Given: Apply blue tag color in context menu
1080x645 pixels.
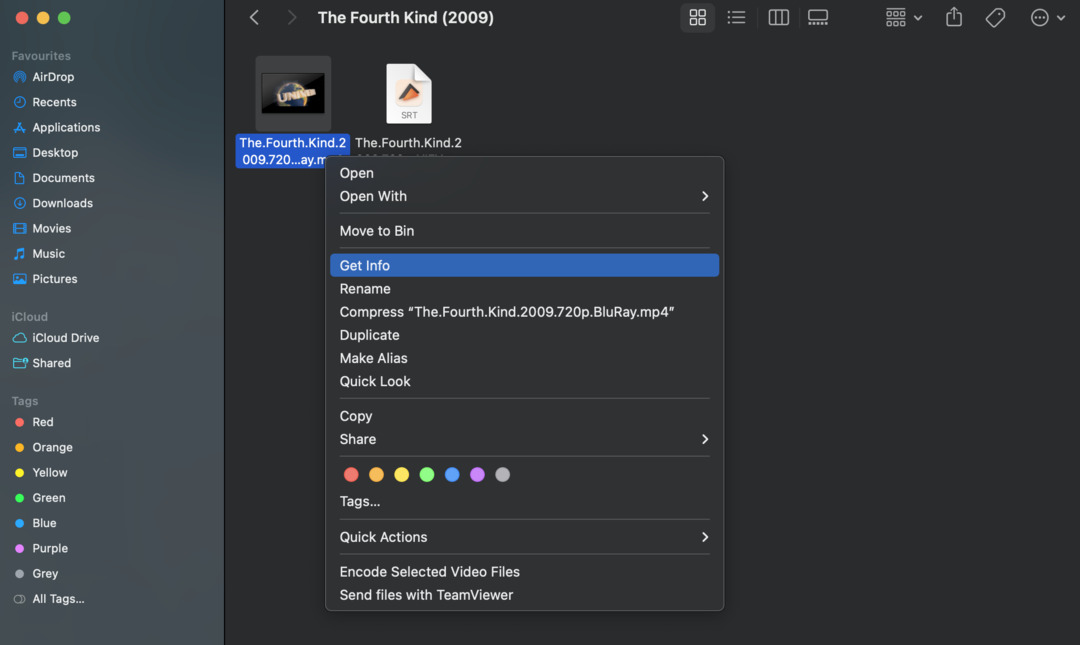Looking at the screenshot, I should click(452, 475).
